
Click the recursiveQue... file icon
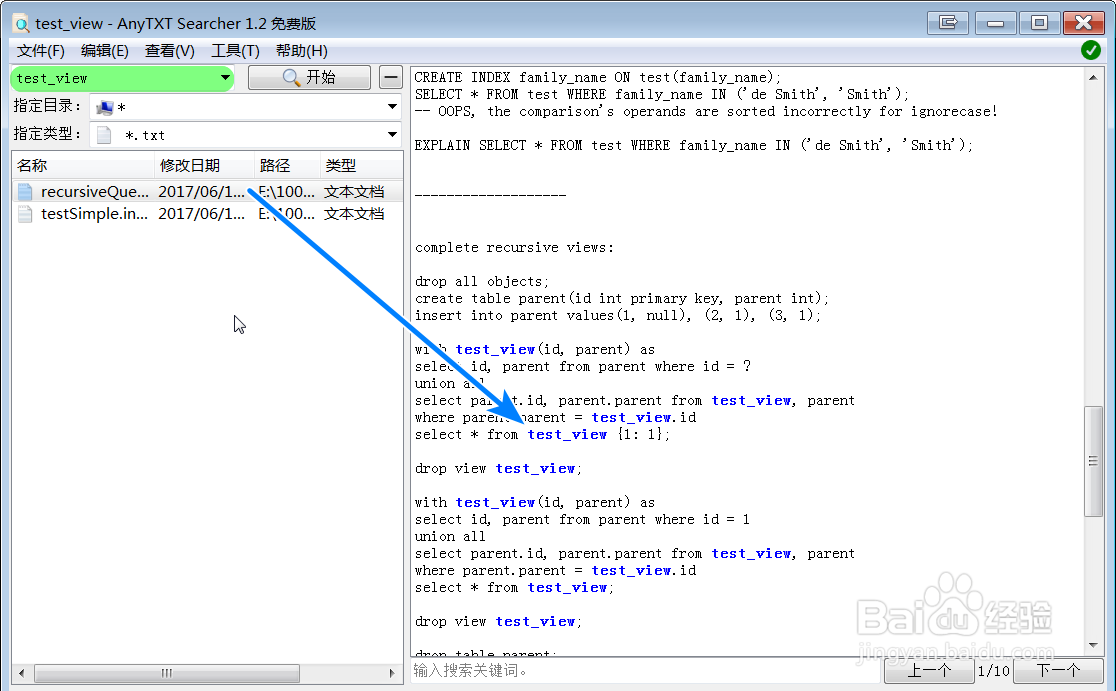click(x=25, y=192)
